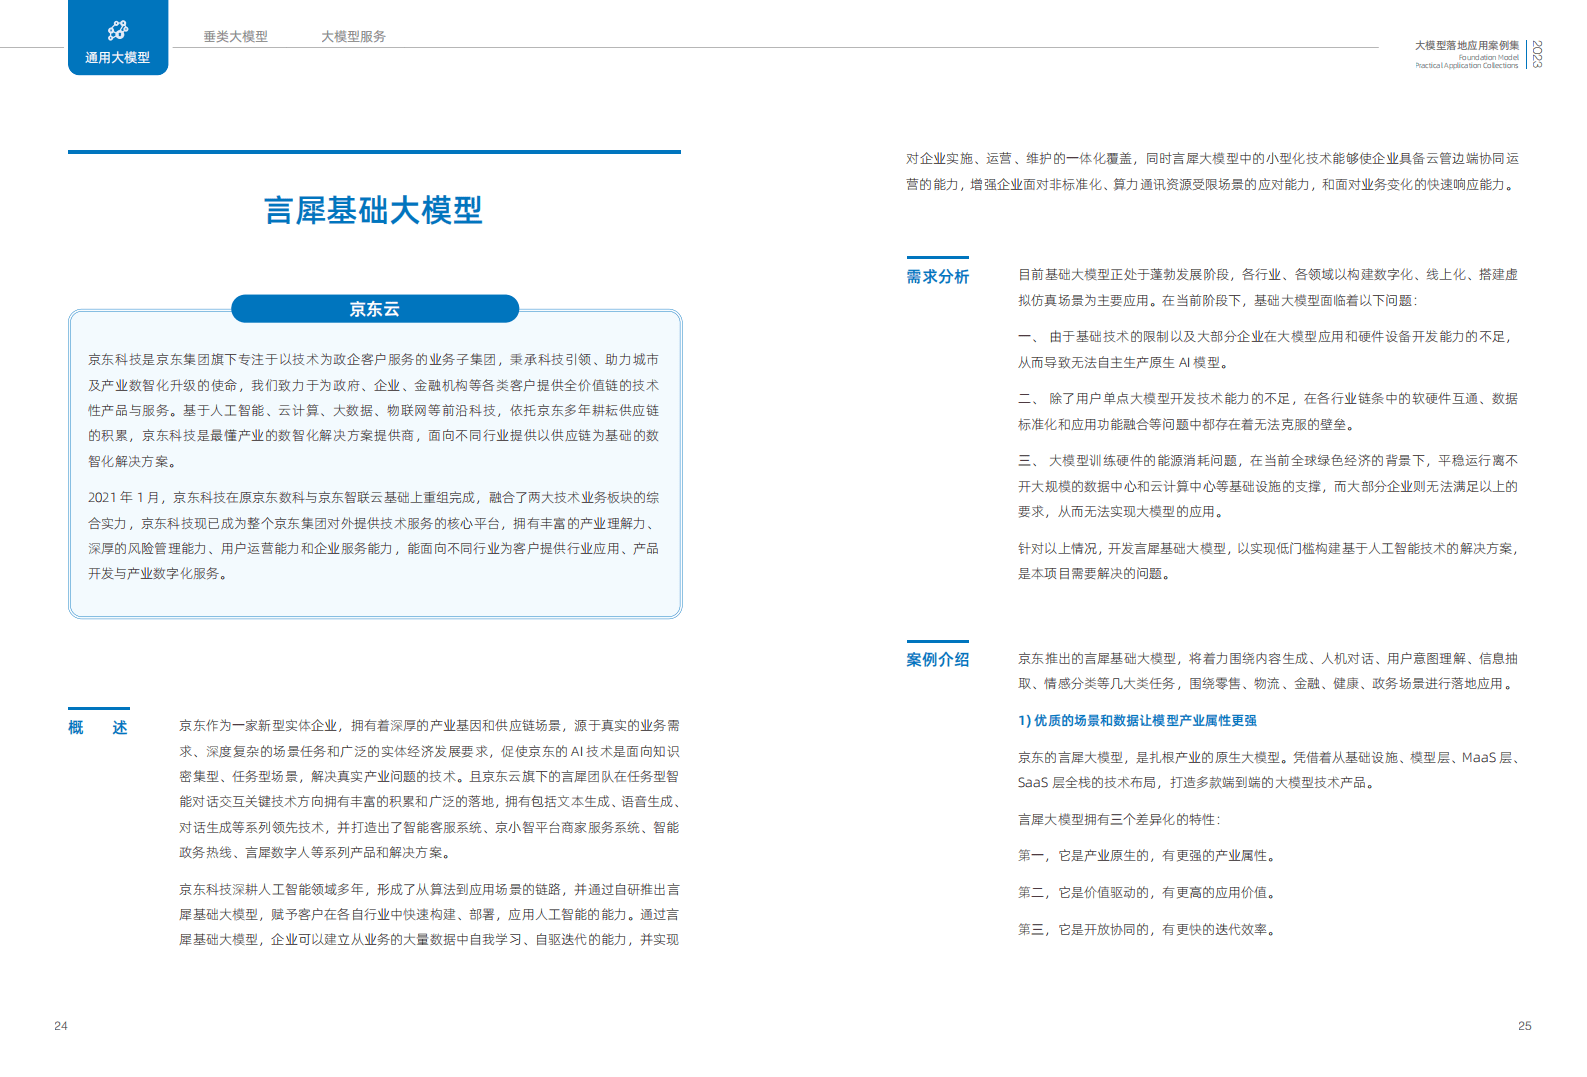Click the item starting 二、除了用户单点大模型

pyautogui.click(x=1268, y=412)
